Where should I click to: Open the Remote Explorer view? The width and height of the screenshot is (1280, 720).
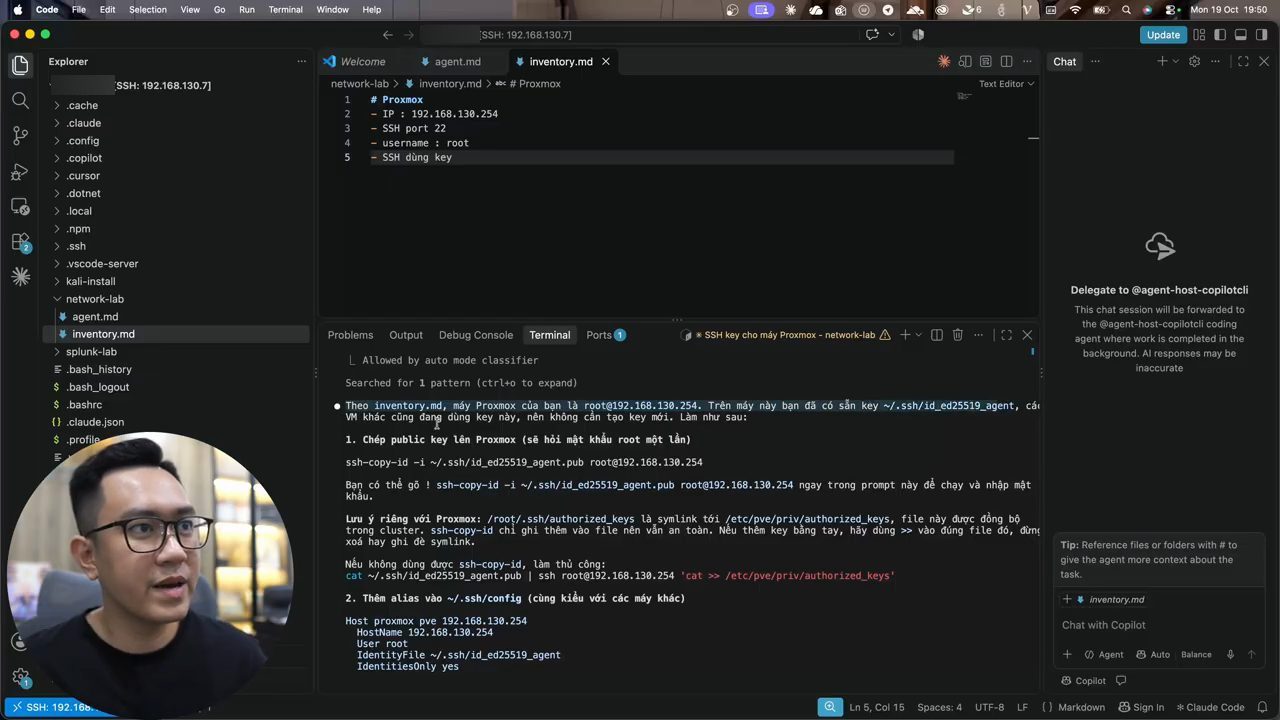pos(20,206)
